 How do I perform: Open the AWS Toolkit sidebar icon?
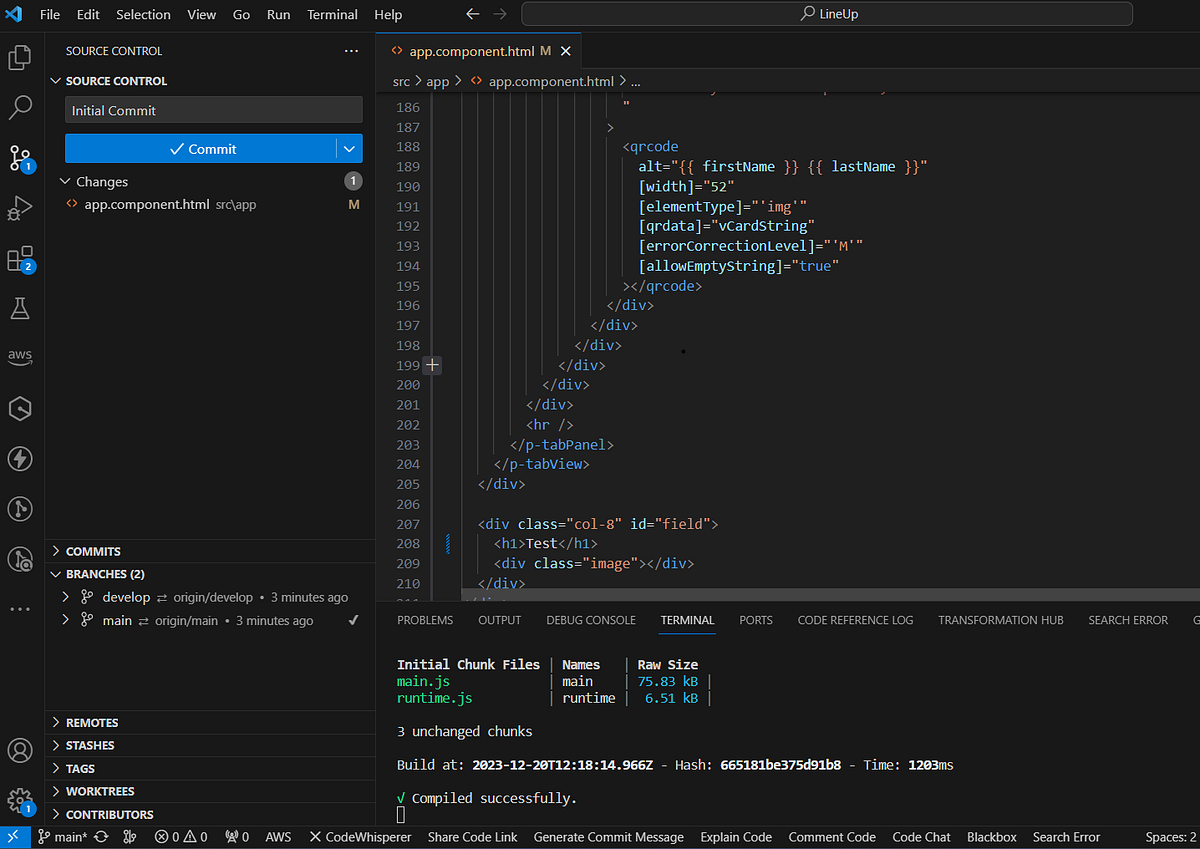(x=20, y=357)
